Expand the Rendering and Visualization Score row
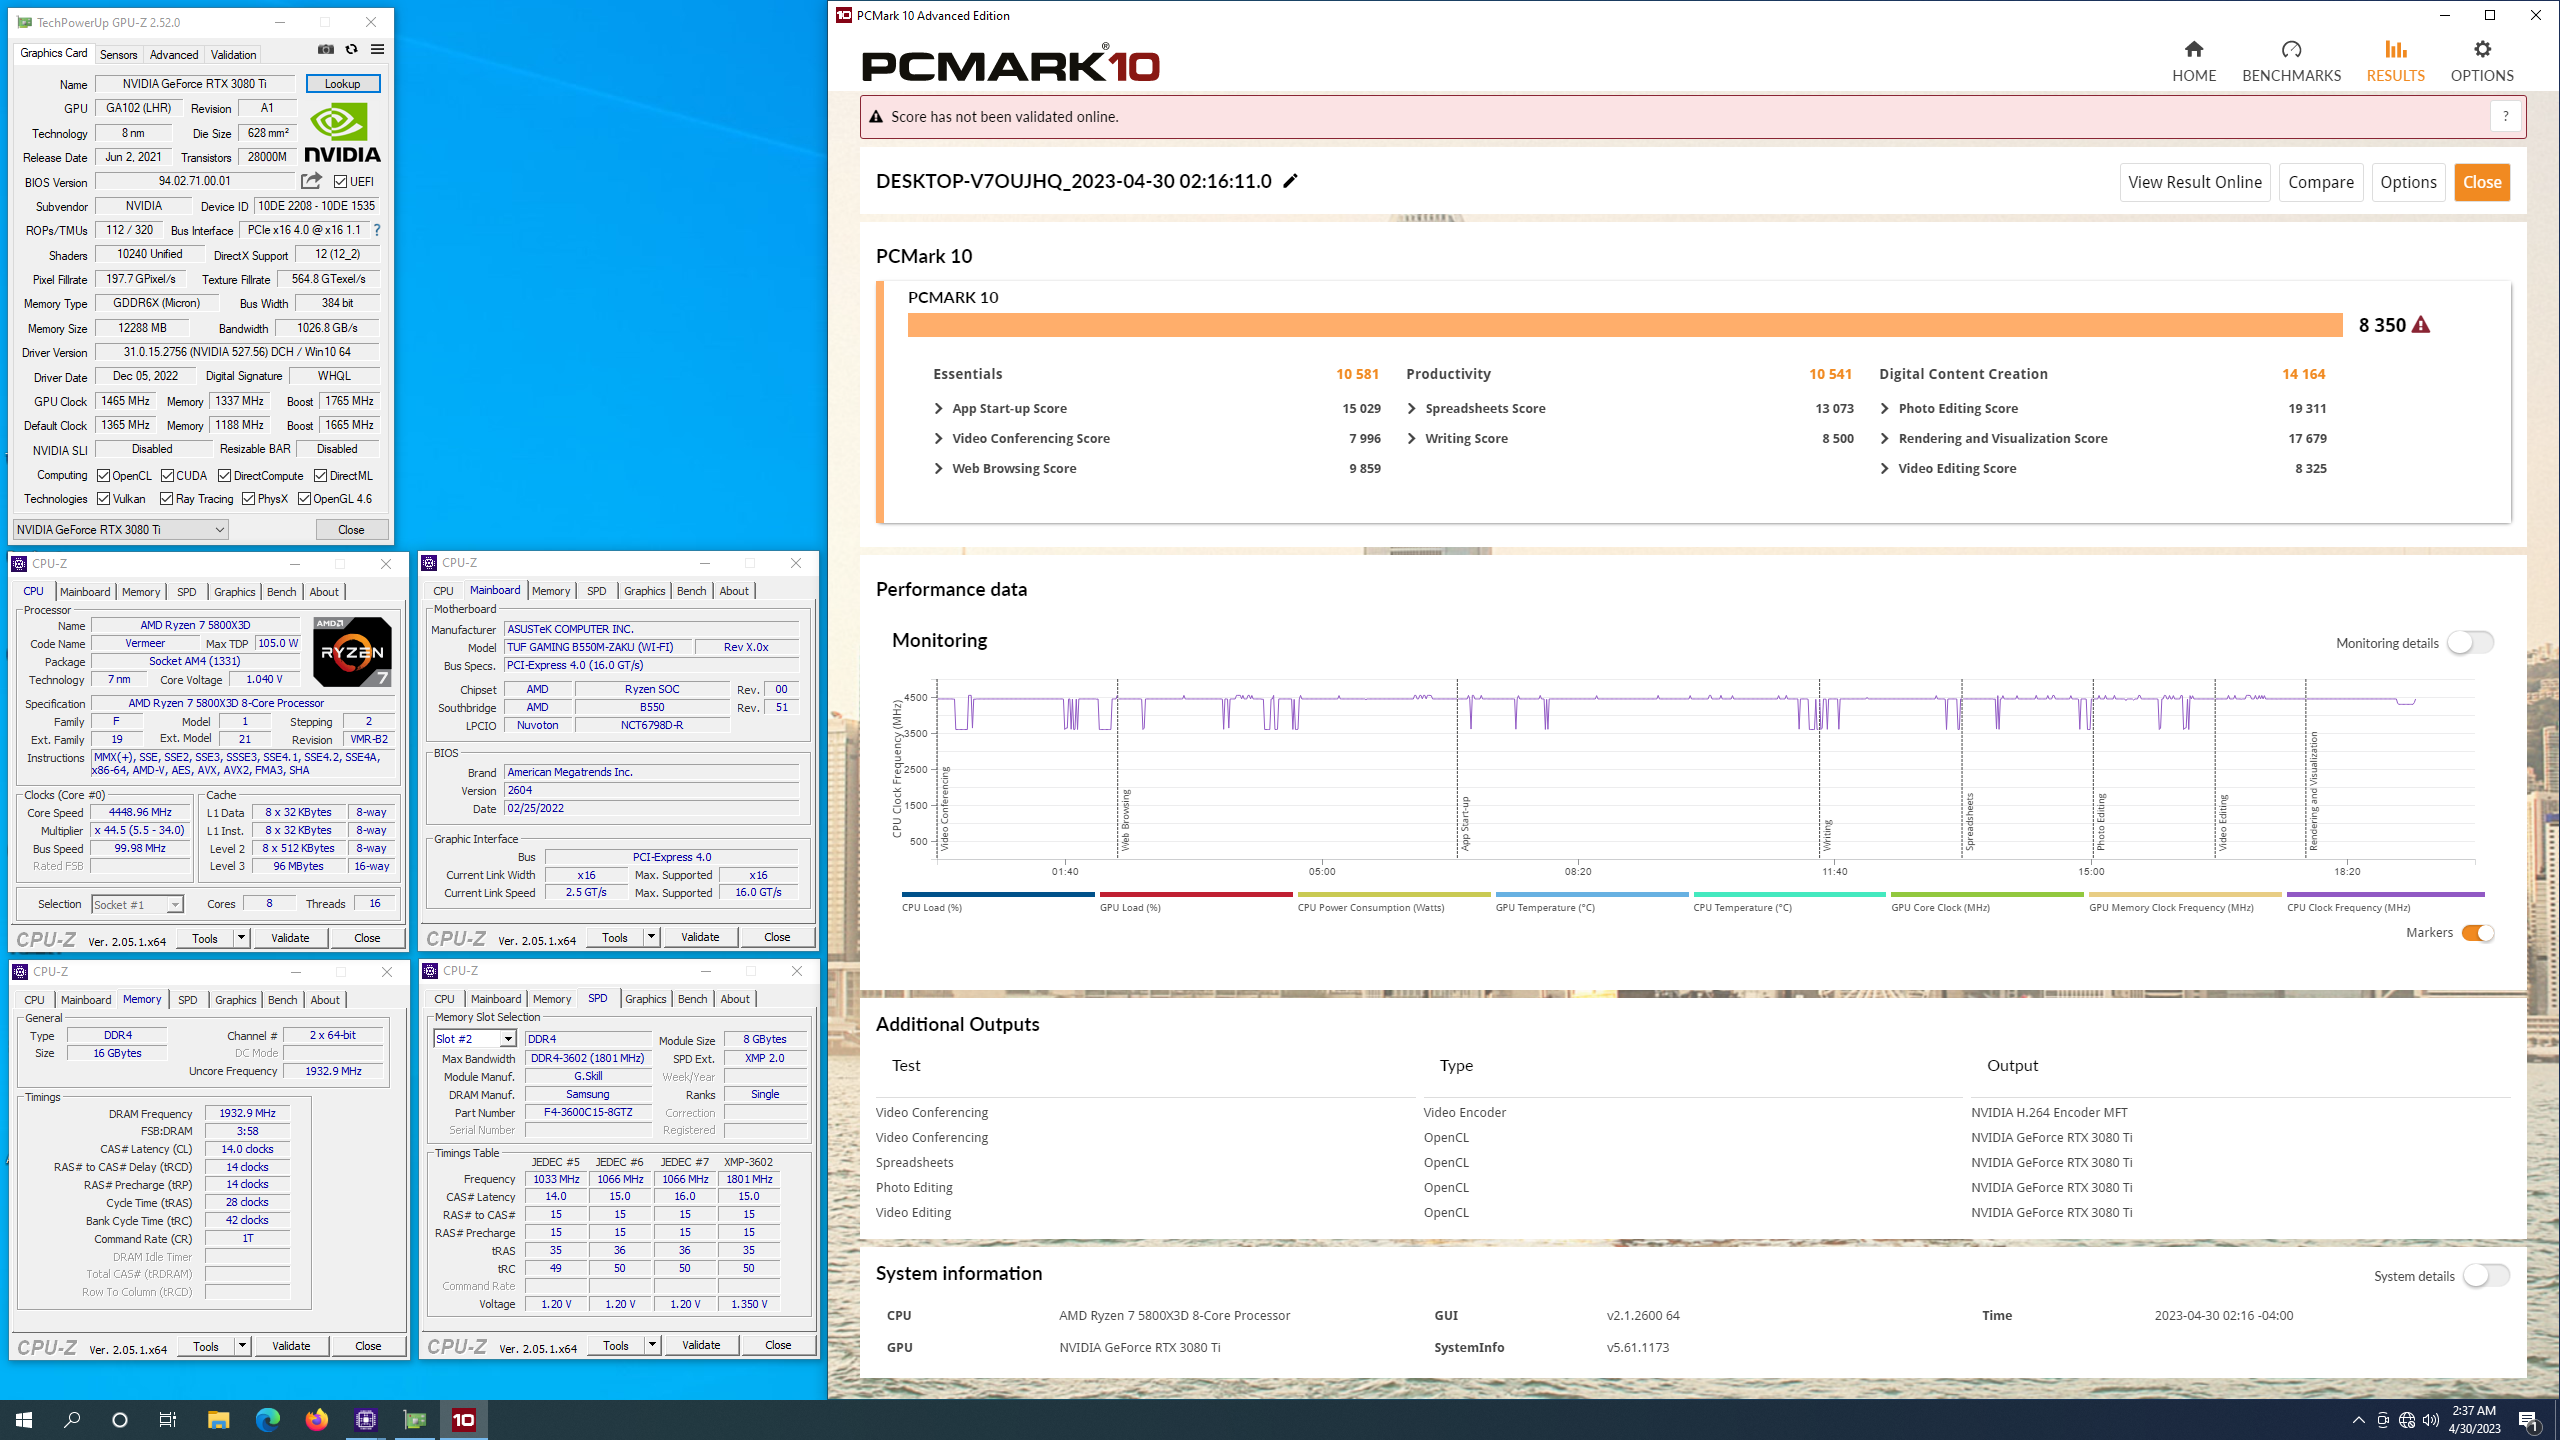 1884,438
